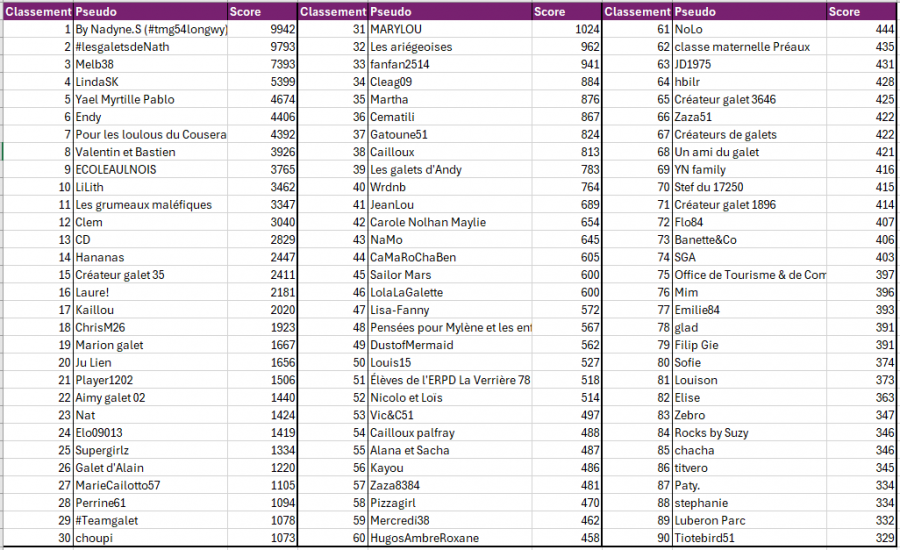This screenshot has width=900, height=550.
Task: Click the cell 'Melb38'
Action: [x=150, y=64]
